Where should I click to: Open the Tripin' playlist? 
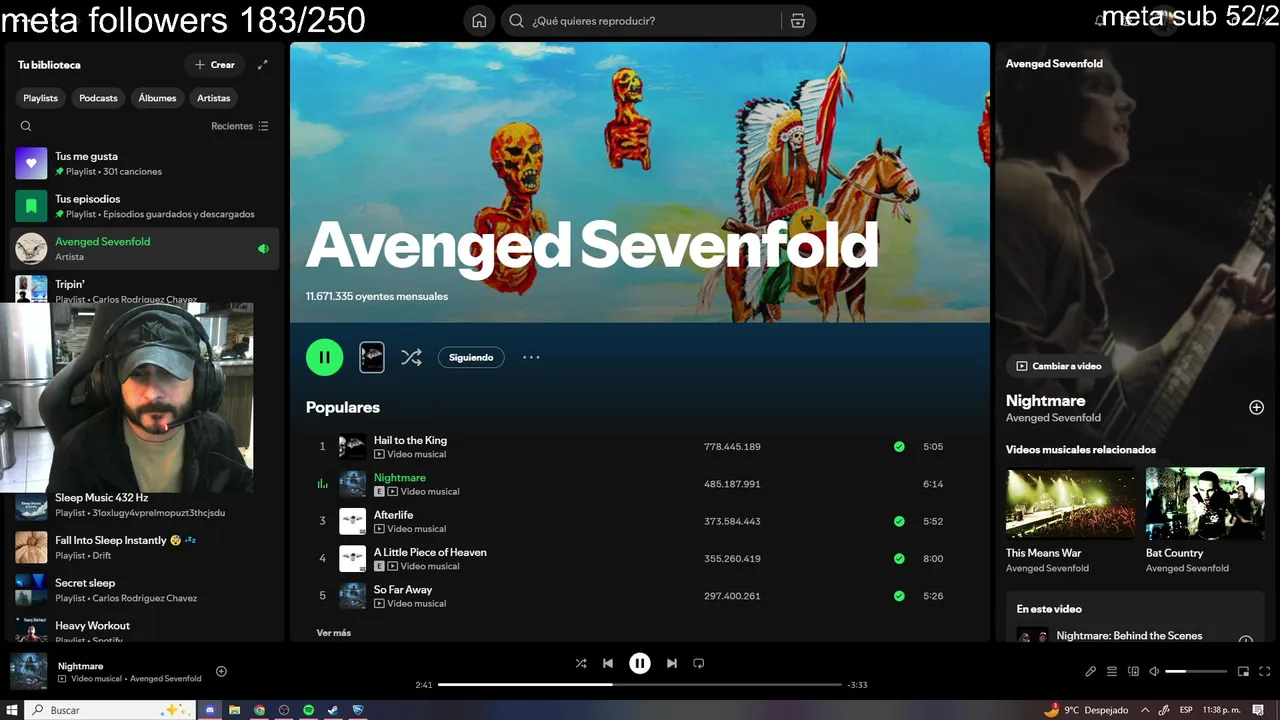[145, 289]
